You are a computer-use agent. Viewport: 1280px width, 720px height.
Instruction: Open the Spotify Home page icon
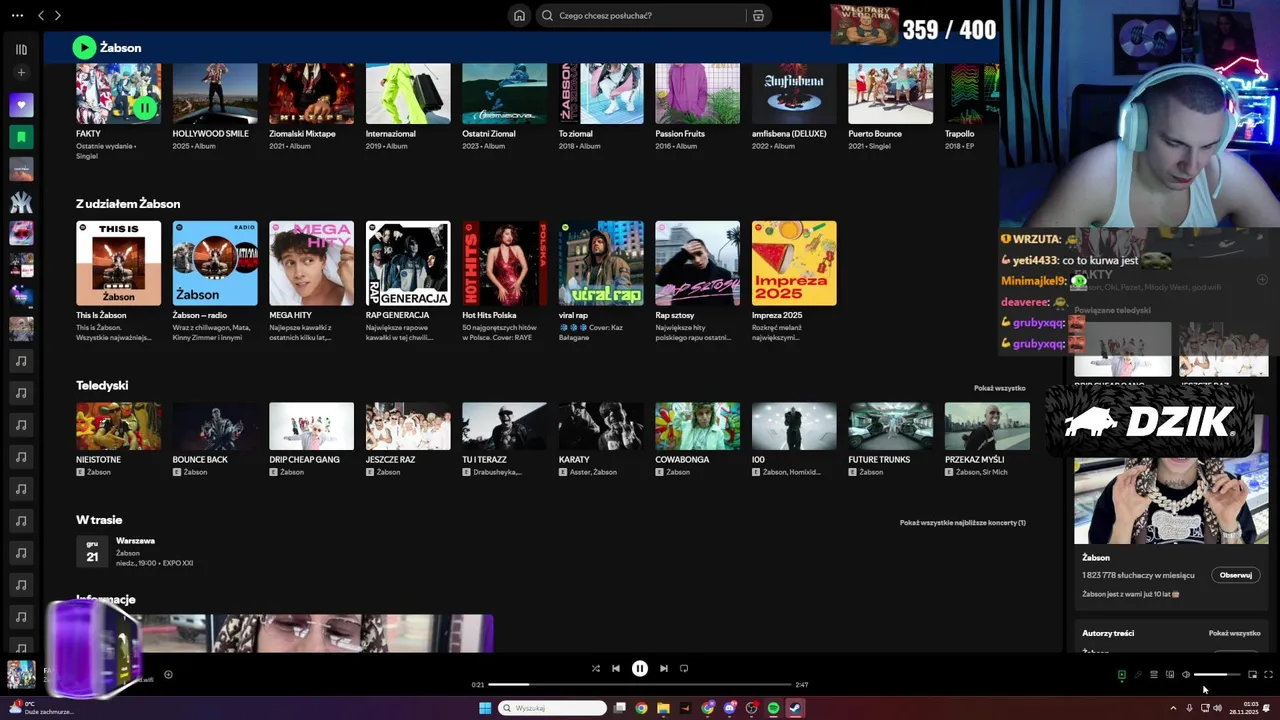[519, 15]
